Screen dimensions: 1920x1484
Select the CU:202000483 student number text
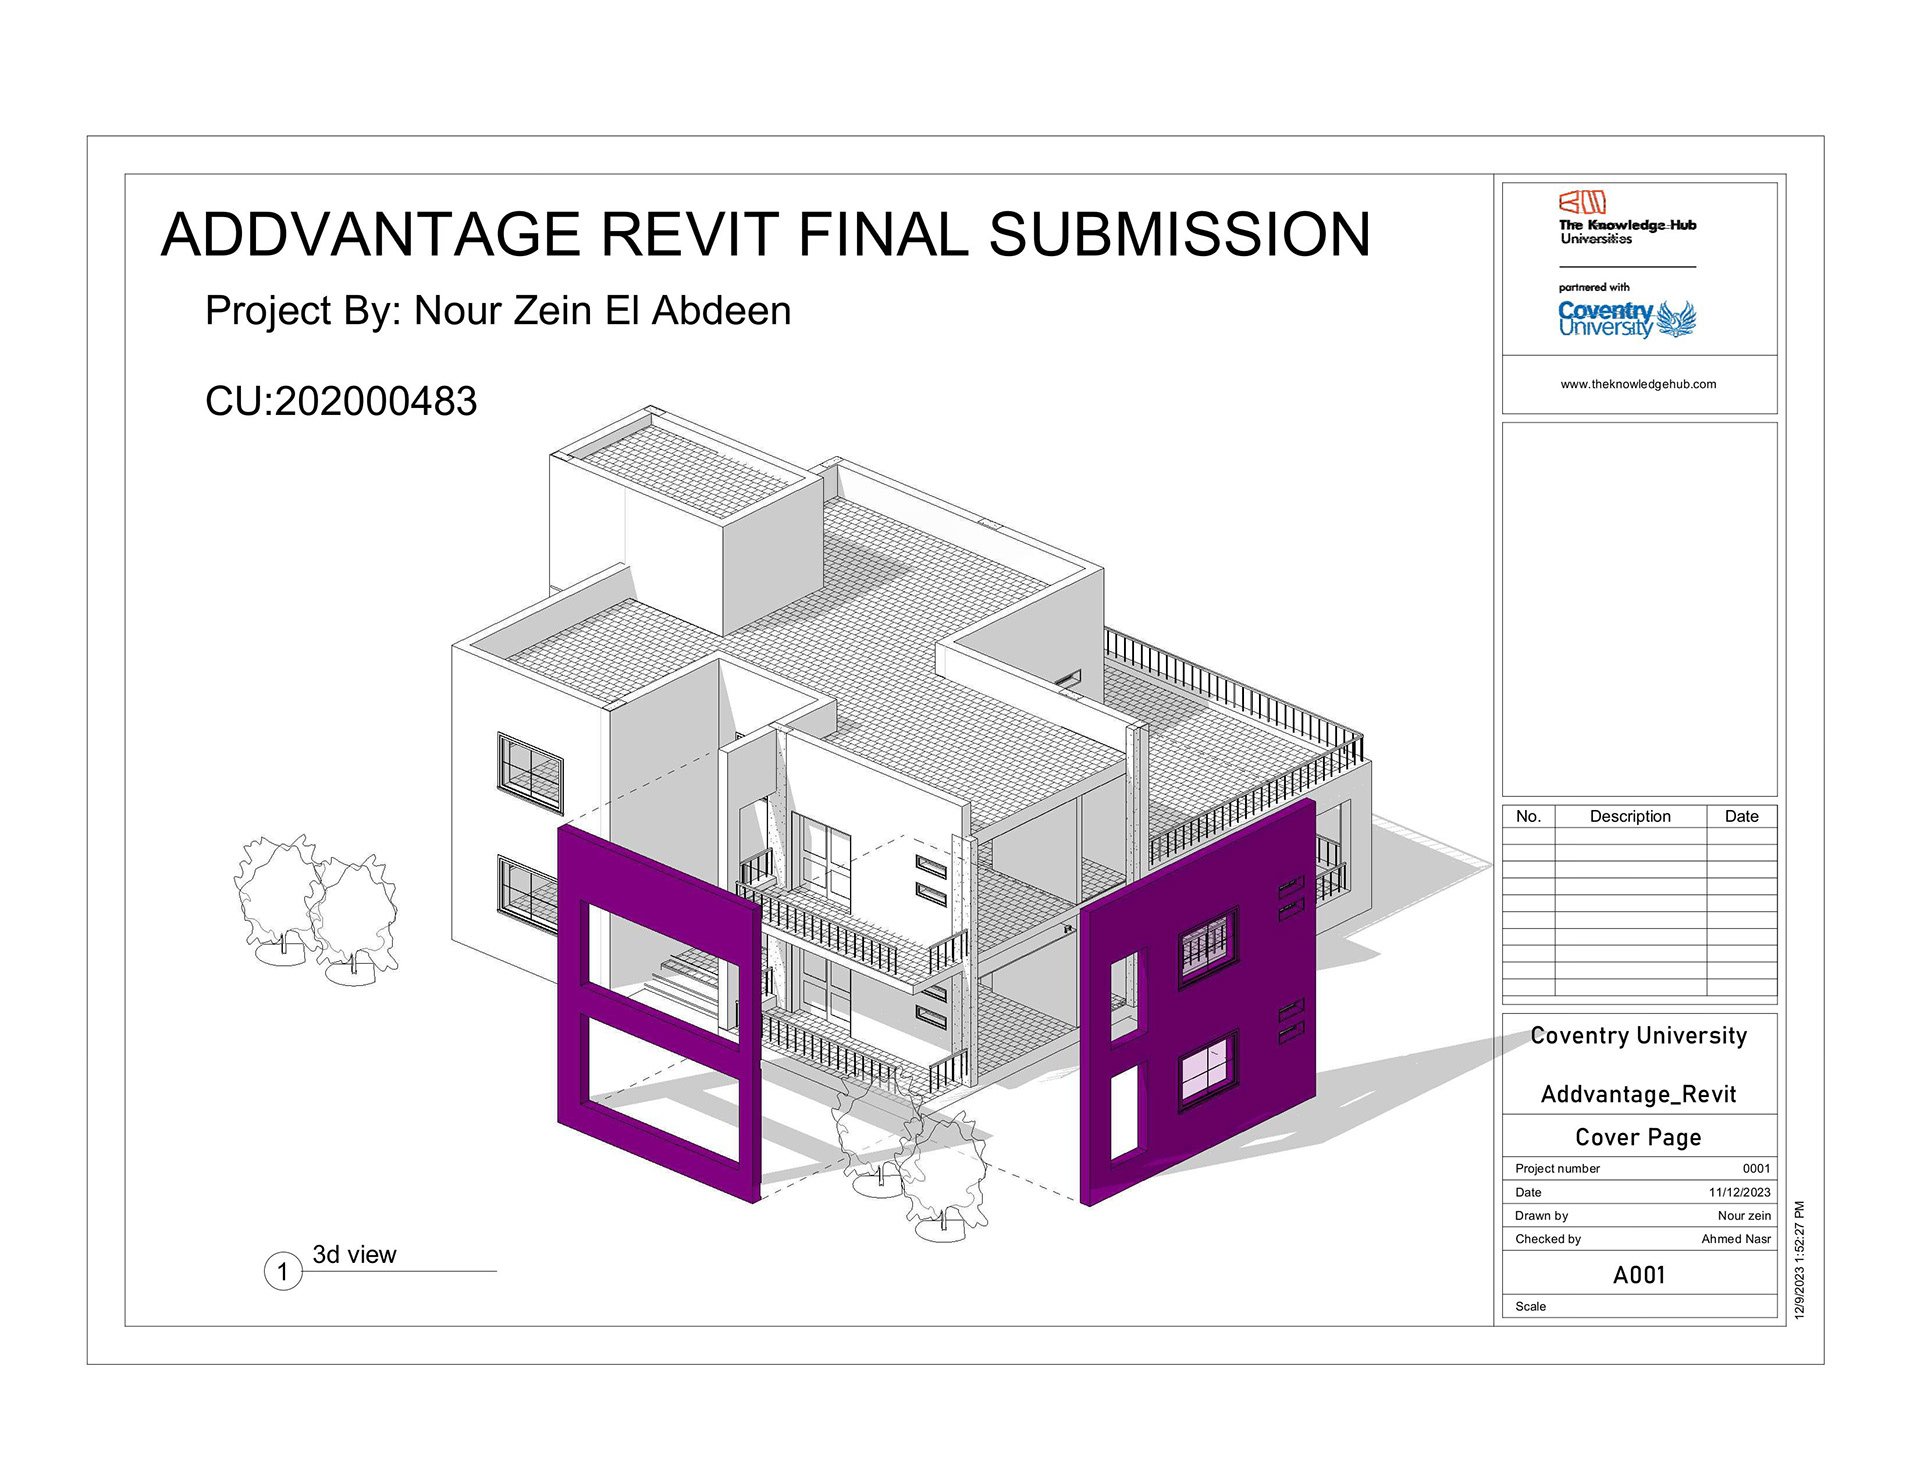[341, 402]
